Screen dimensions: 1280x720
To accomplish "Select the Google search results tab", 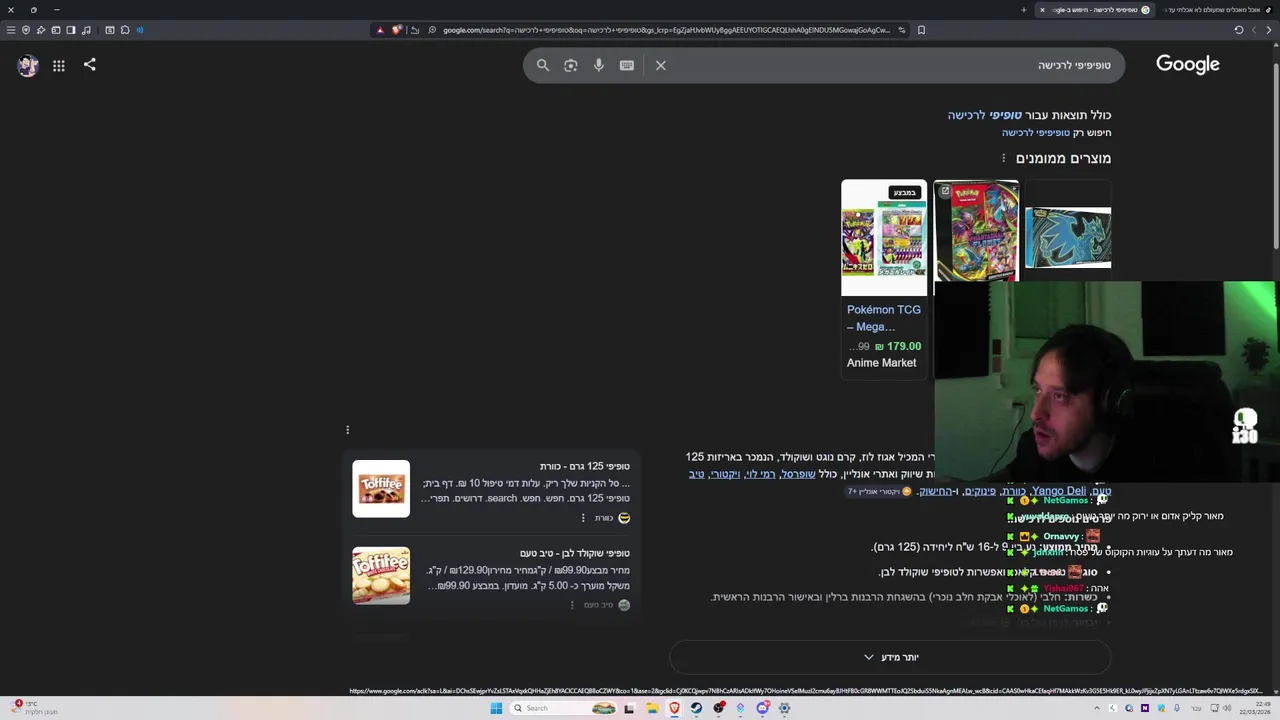I will 1095,10.
